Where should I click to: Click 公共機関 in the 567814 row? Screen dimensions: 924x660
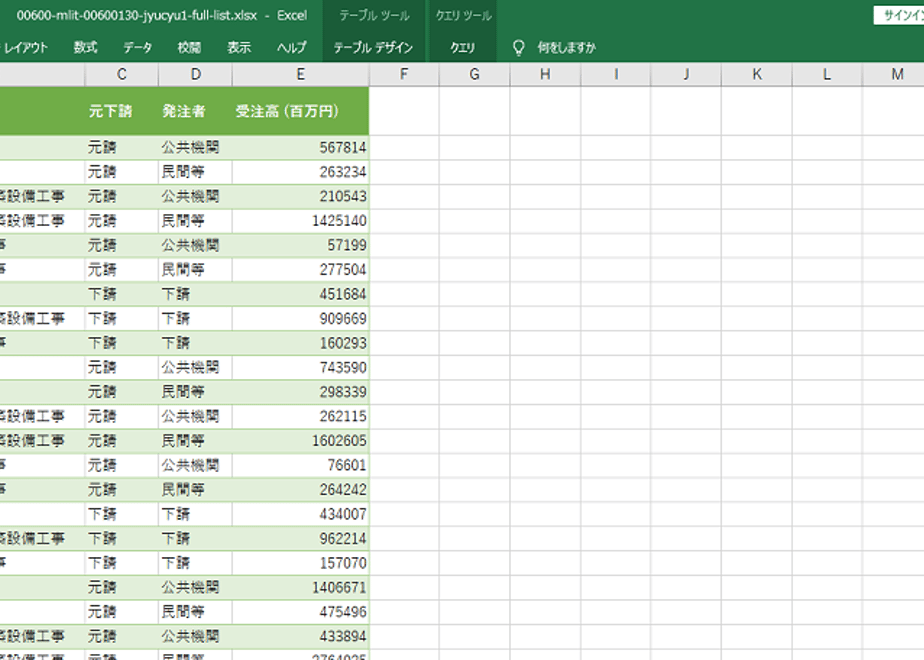tap(190, 147)
